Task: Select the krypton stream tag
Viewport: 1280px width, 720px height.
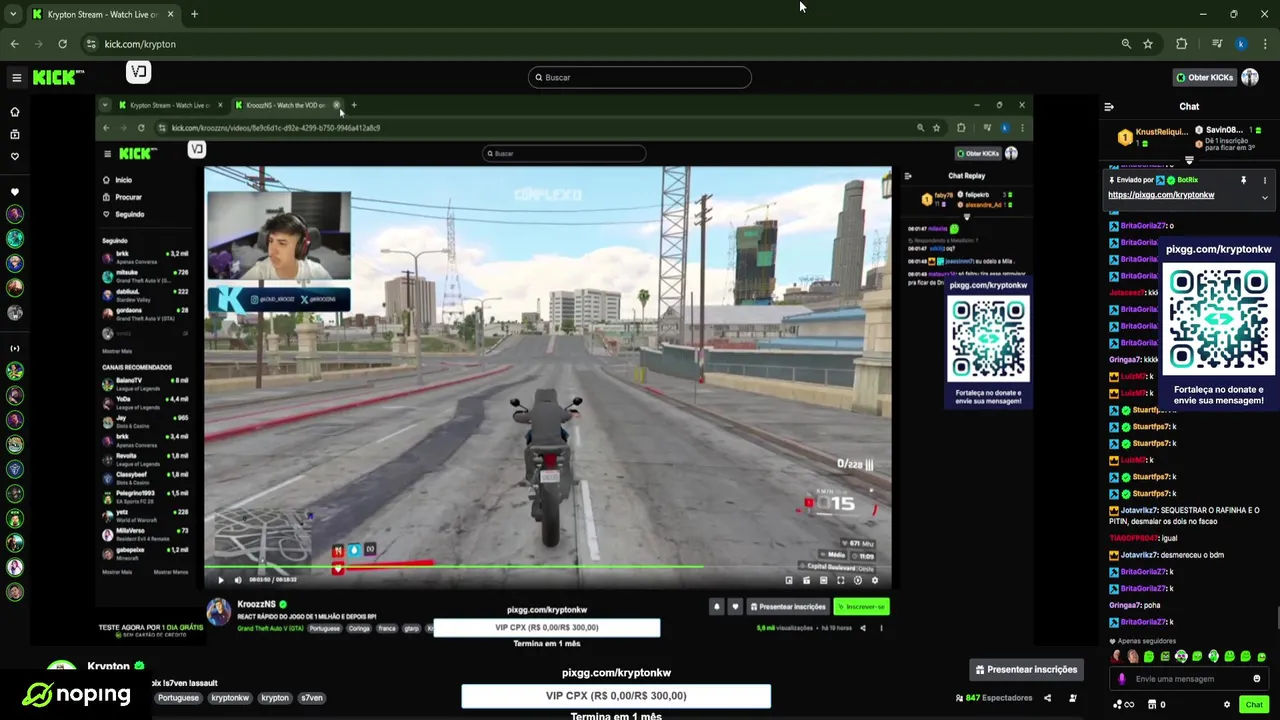Action: 275,698
